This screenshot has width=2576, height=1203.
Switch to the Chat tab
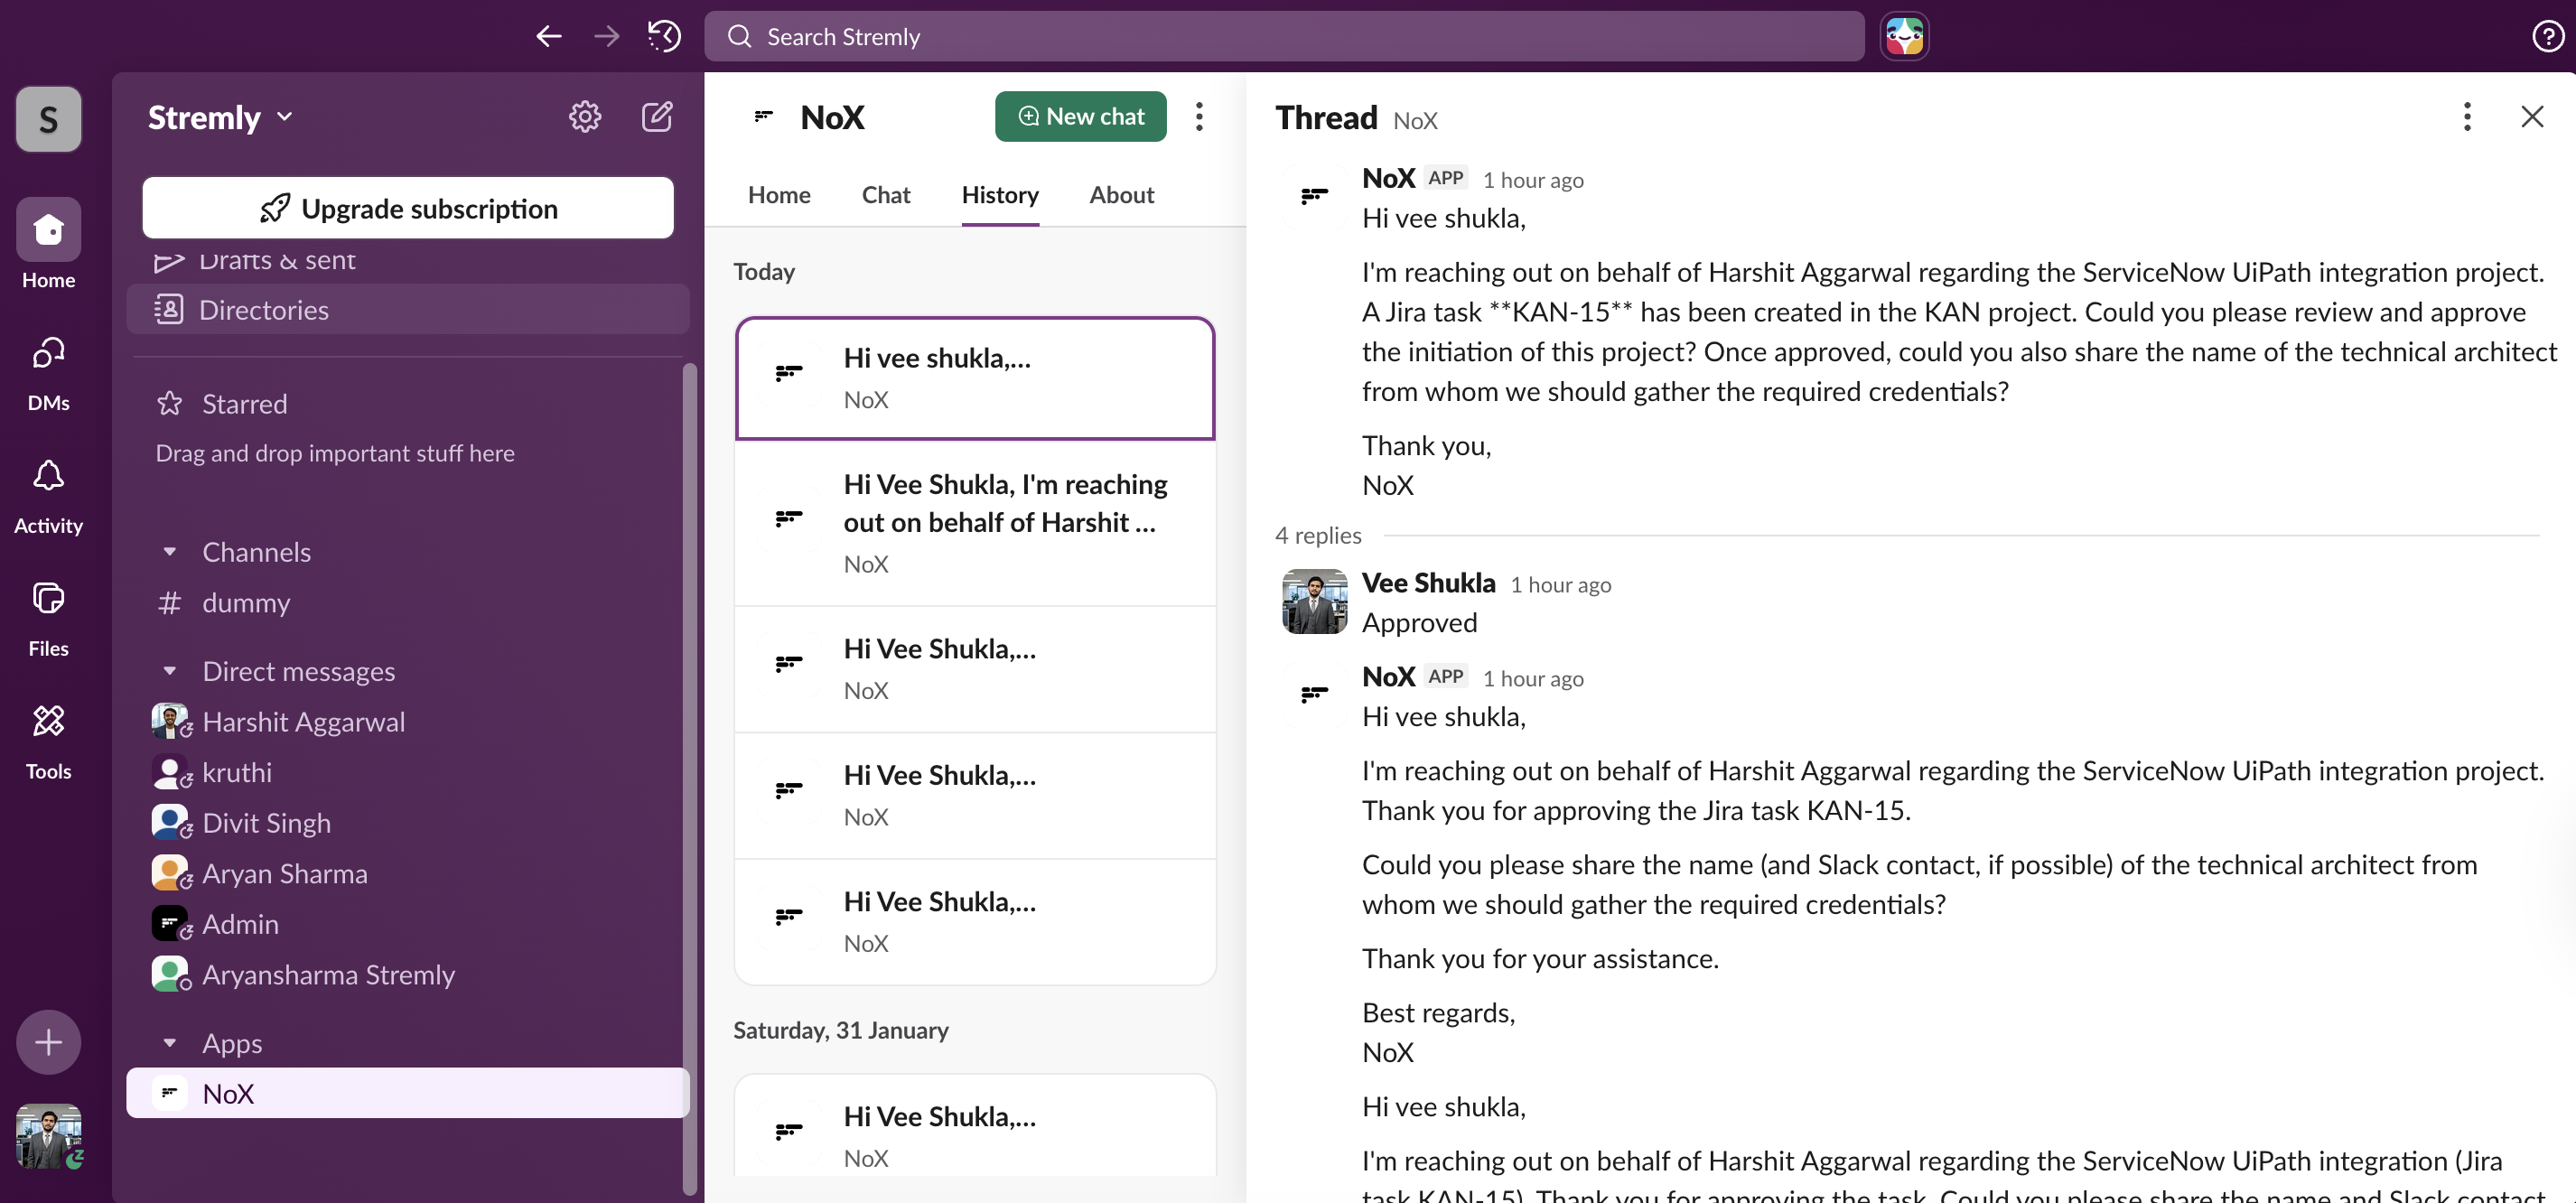[x=885, y=195]
